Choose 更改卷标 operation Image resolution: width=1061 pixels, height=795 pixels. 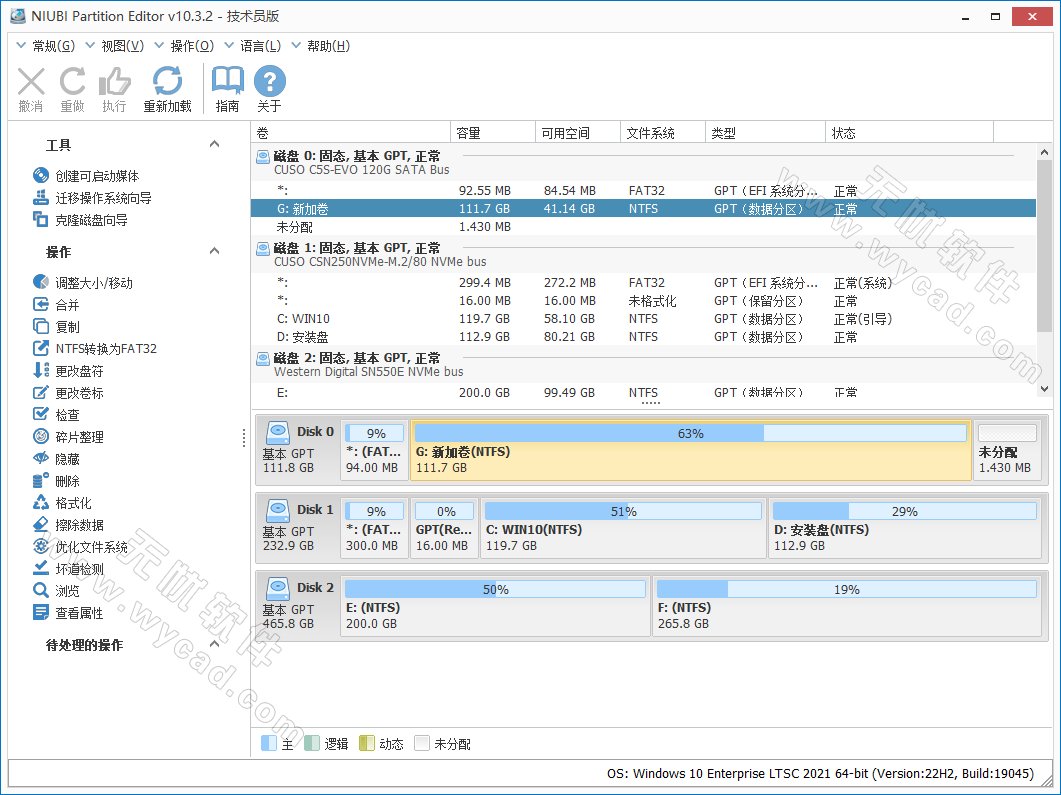tap(68, 392)
